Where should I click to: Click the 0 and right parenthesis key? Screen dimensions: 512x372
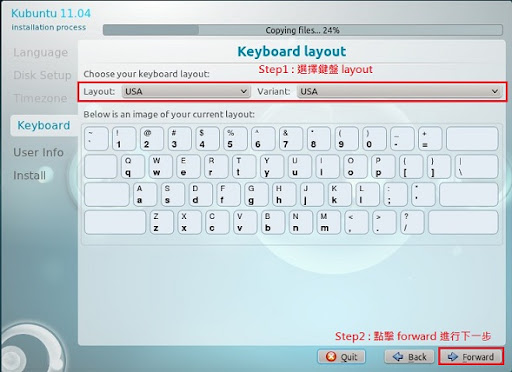[374, 138]
